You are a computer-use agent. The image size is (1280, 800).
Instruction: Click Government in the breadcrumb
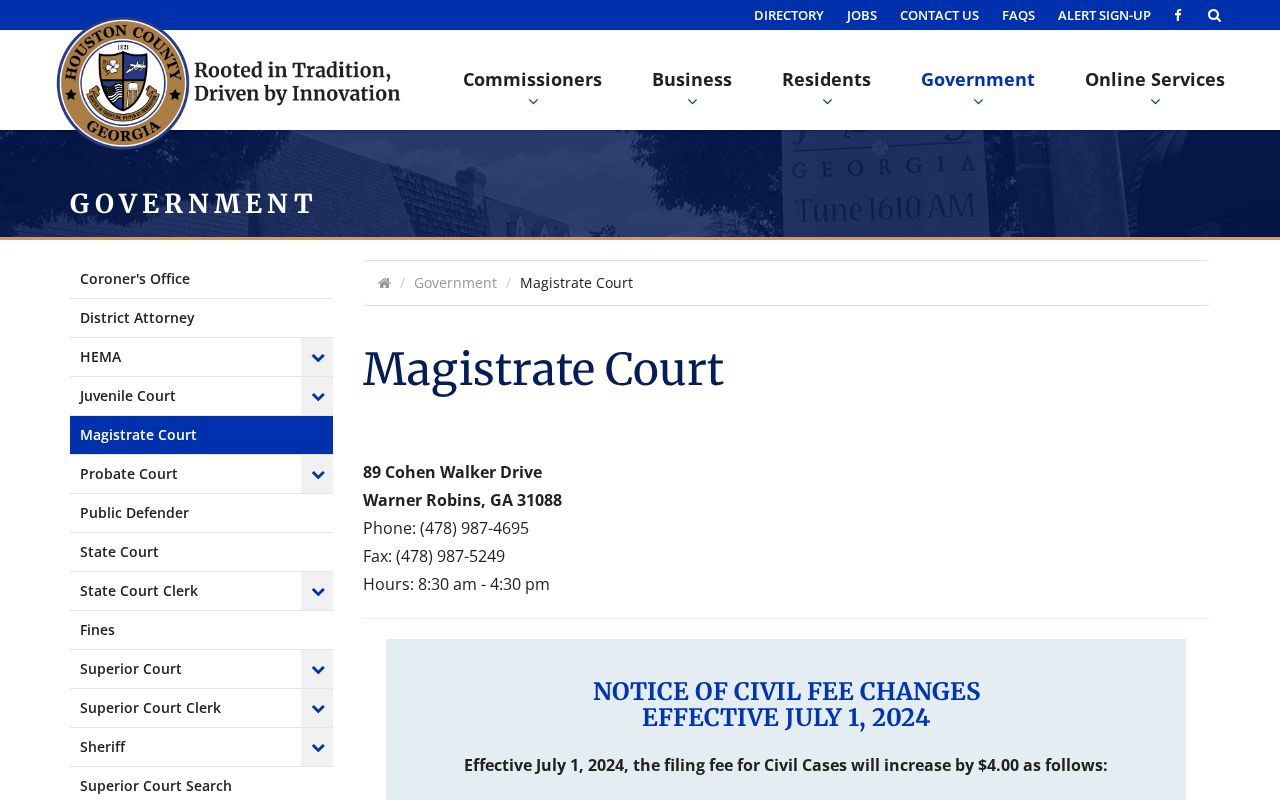455,283
